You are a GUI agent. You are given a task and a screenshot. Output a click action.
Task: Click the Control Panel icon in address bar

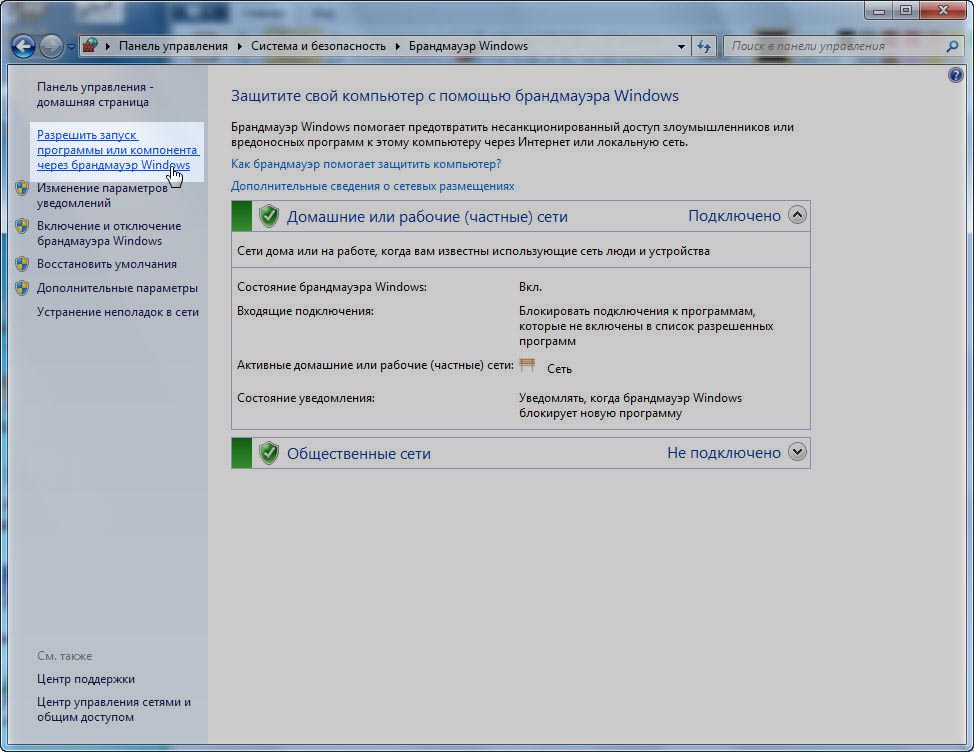[90, 46]
